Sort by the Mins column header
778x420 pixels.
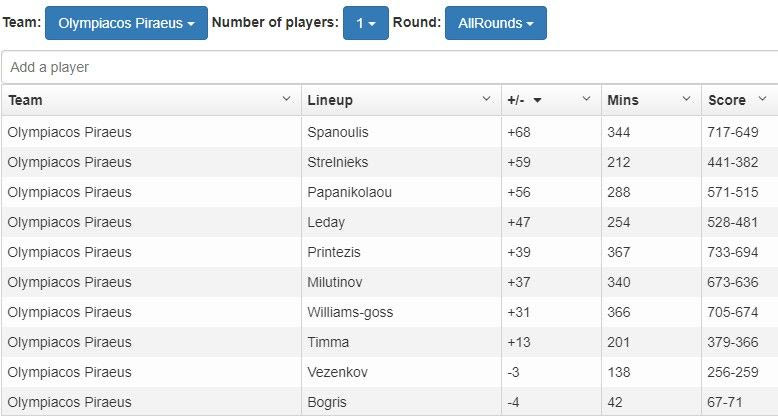click(x=623, y=100)
